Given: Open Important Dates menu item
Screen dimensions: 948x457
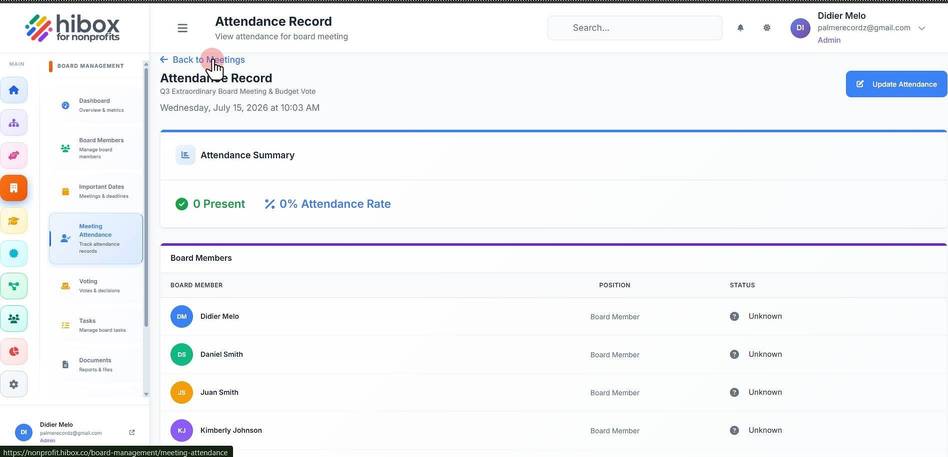Looking at the screenshot, I should pyautogui.click(x=96, y=191).
